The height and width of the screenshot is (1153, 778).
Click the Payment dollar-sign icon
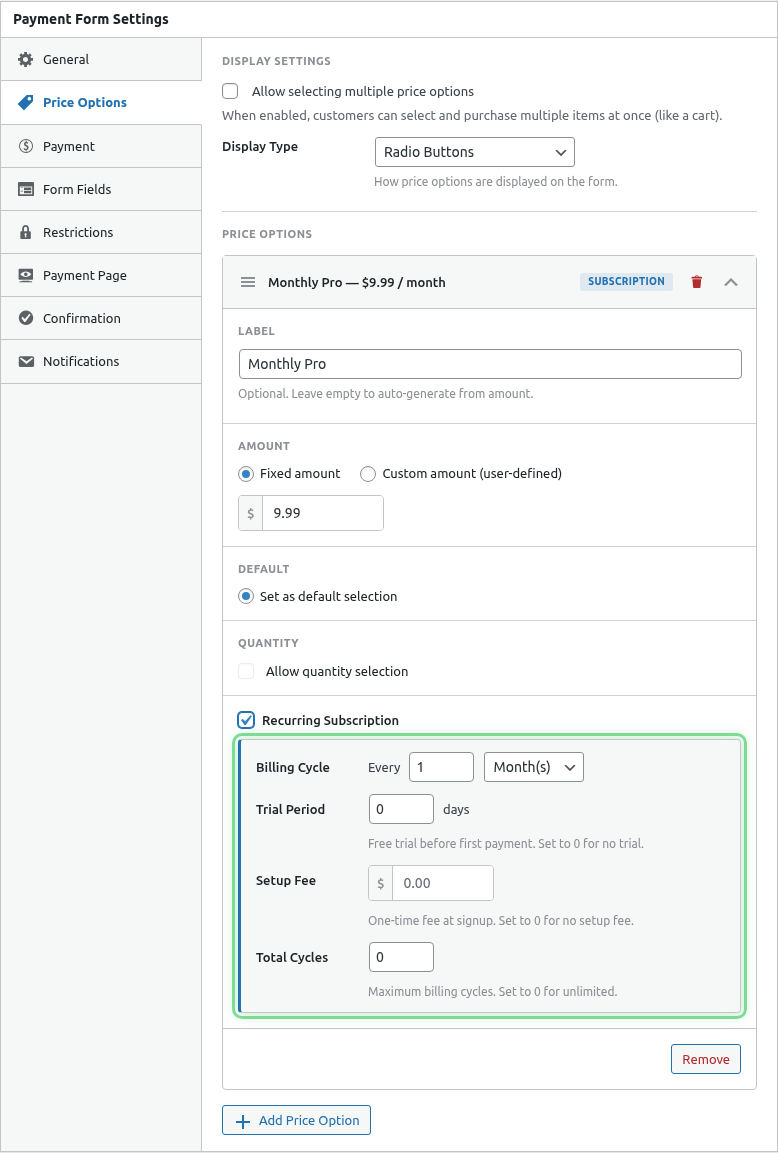coord(24,146)
